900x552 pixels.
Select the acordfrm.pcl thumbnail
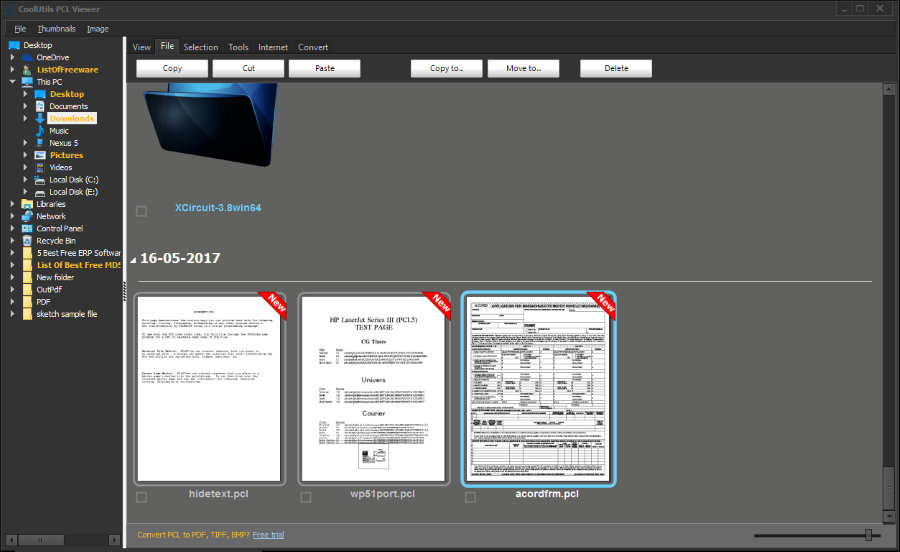coord(538,388)
